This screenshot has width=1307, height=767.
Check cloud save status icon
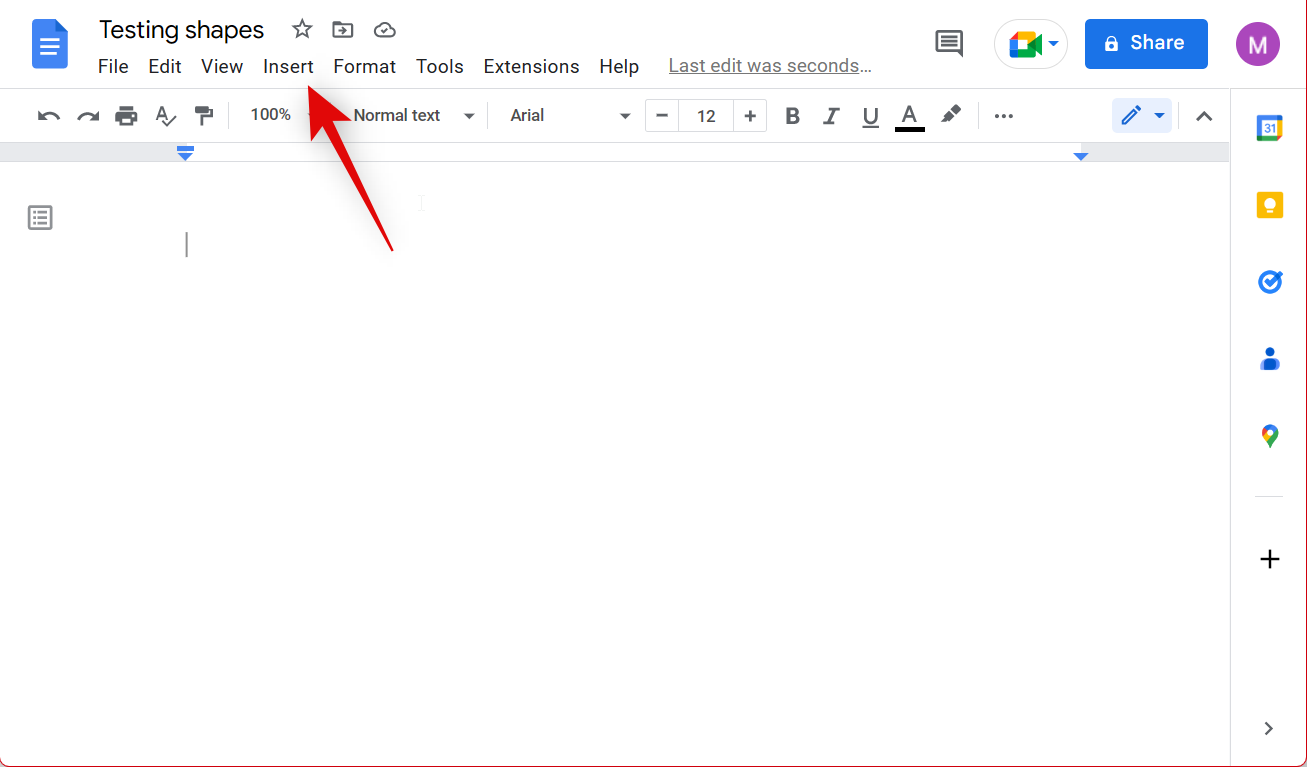point(385,30)
